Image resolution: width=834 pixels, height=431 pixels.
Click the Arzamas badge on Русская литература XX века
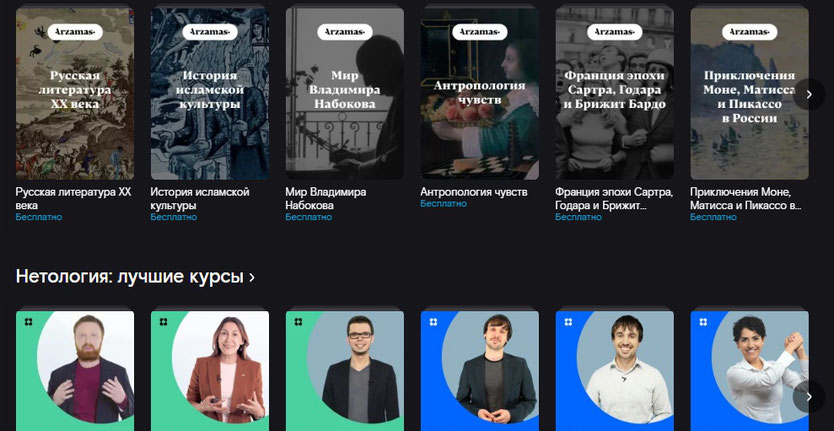pyautogui.click(x=75, y=32)
